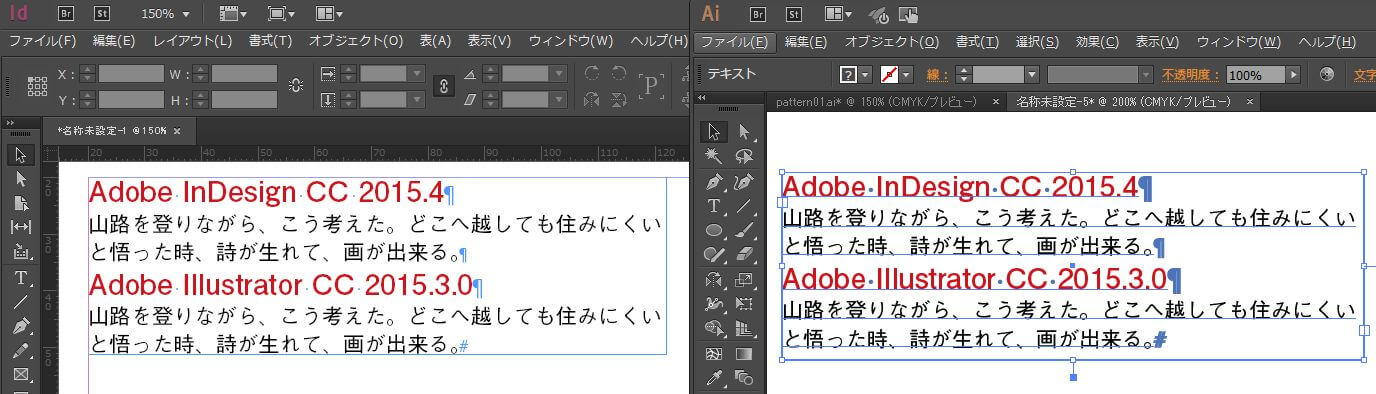This screenshot has height=394, width=1376.
Task: Select the Curvature tool in Illustrator
Action: (x=744, y=182)
